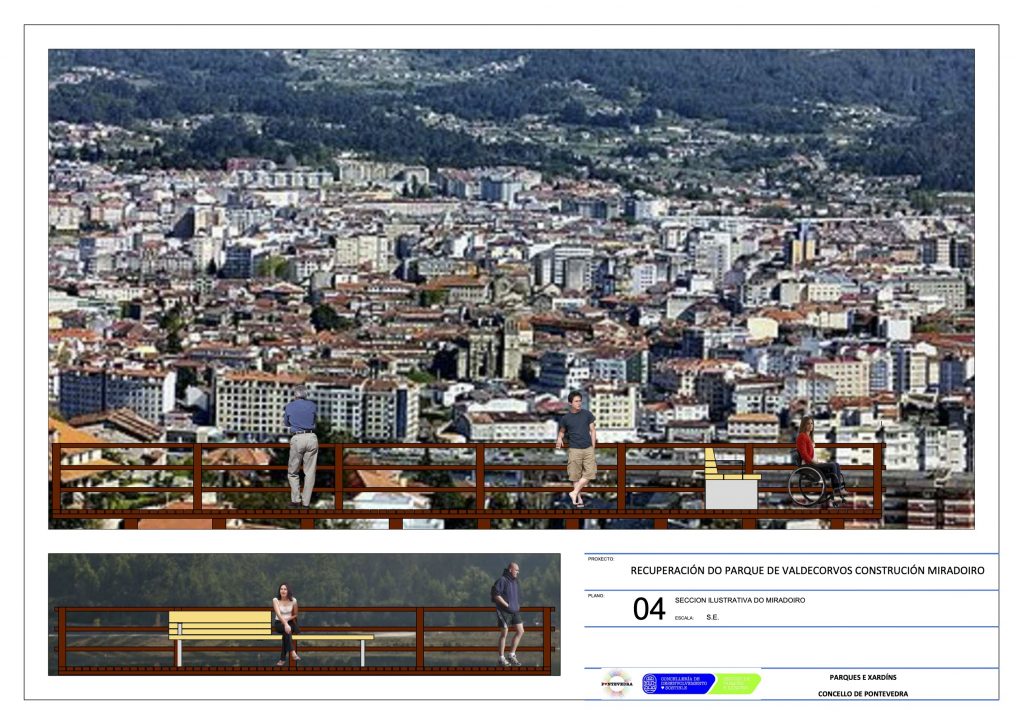The height and width of the screenshot is (724, 1024).
Task: Select 'PARQUES E XARDÍNS' text
Action: 863,677
